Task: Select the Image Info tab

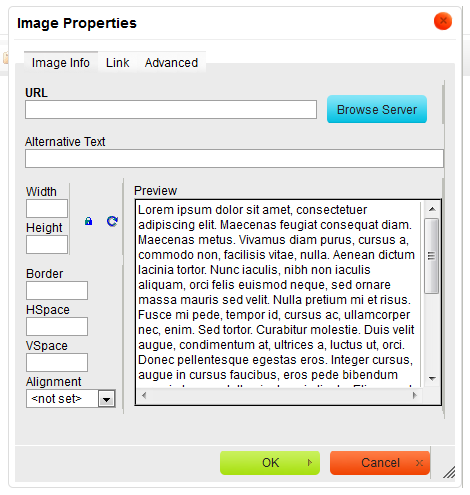Action: click(61, 62)
